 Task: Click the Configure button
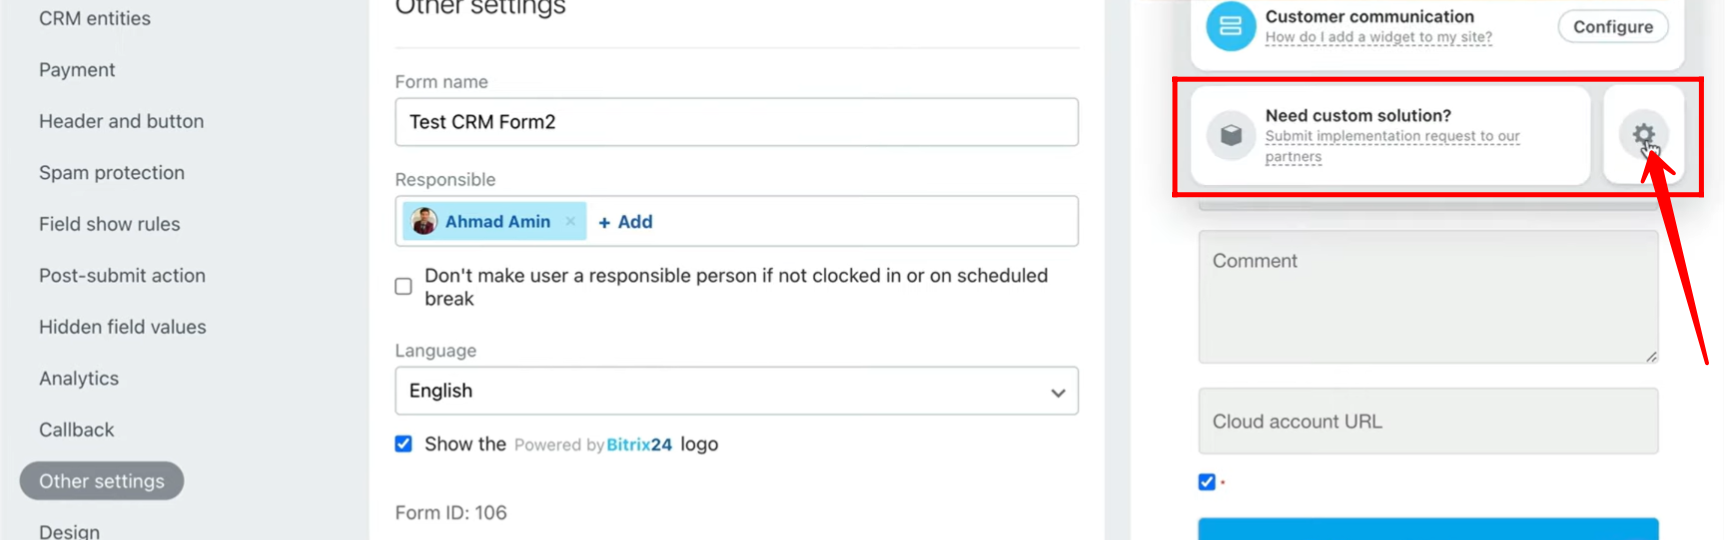click(x=1612, y=27)
